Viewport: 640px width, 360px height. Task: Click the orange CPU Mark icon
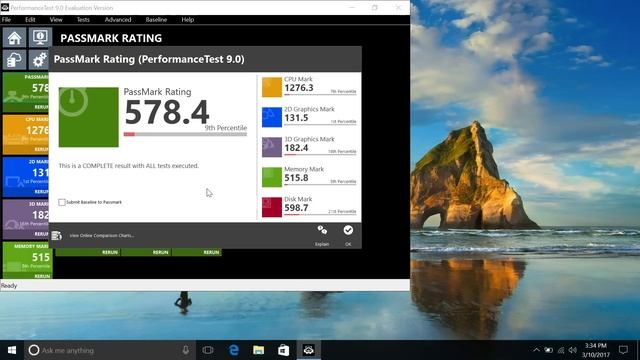point(272,87)
